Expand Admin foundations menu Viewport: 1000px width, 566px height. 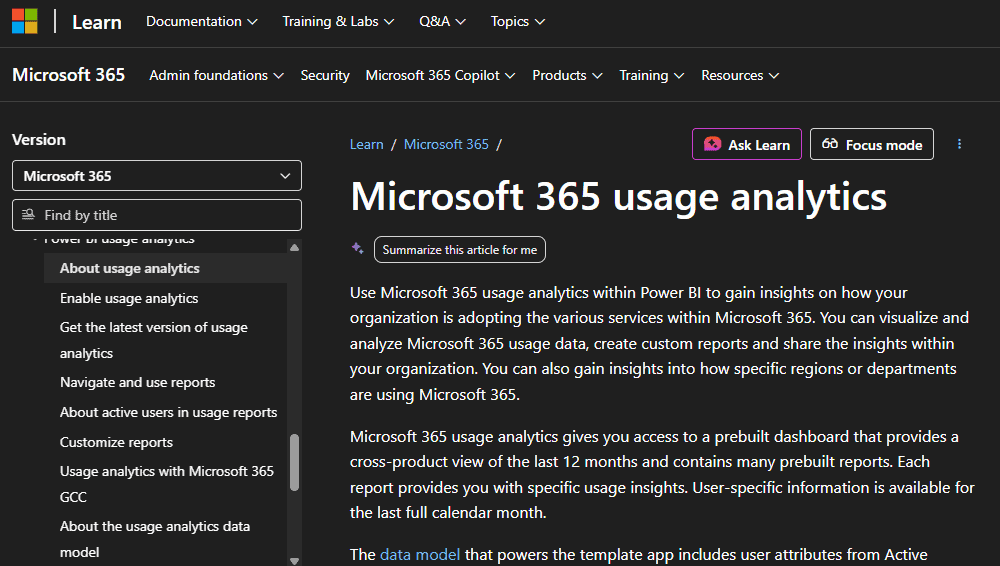tap(216, 75)
